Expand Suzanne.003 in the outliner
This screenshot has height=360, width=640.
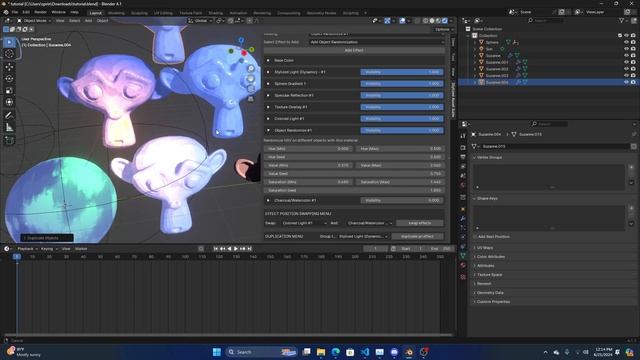pyautogui.click(x=475, y=76)
